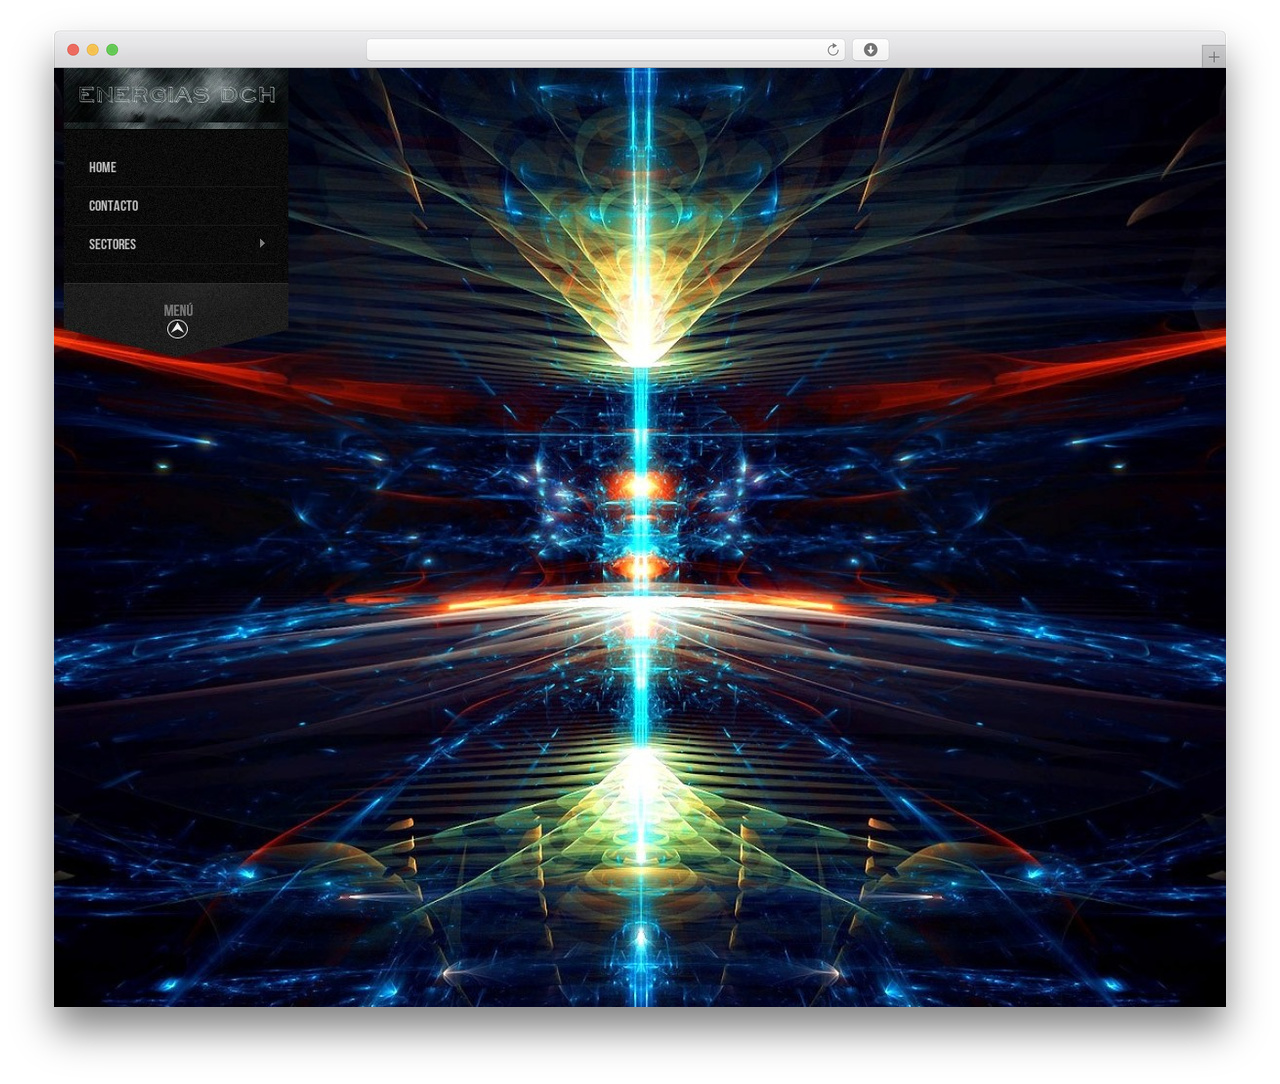
Task: Expand the Sectores submenu arrow
Action: tap(262, 243)
